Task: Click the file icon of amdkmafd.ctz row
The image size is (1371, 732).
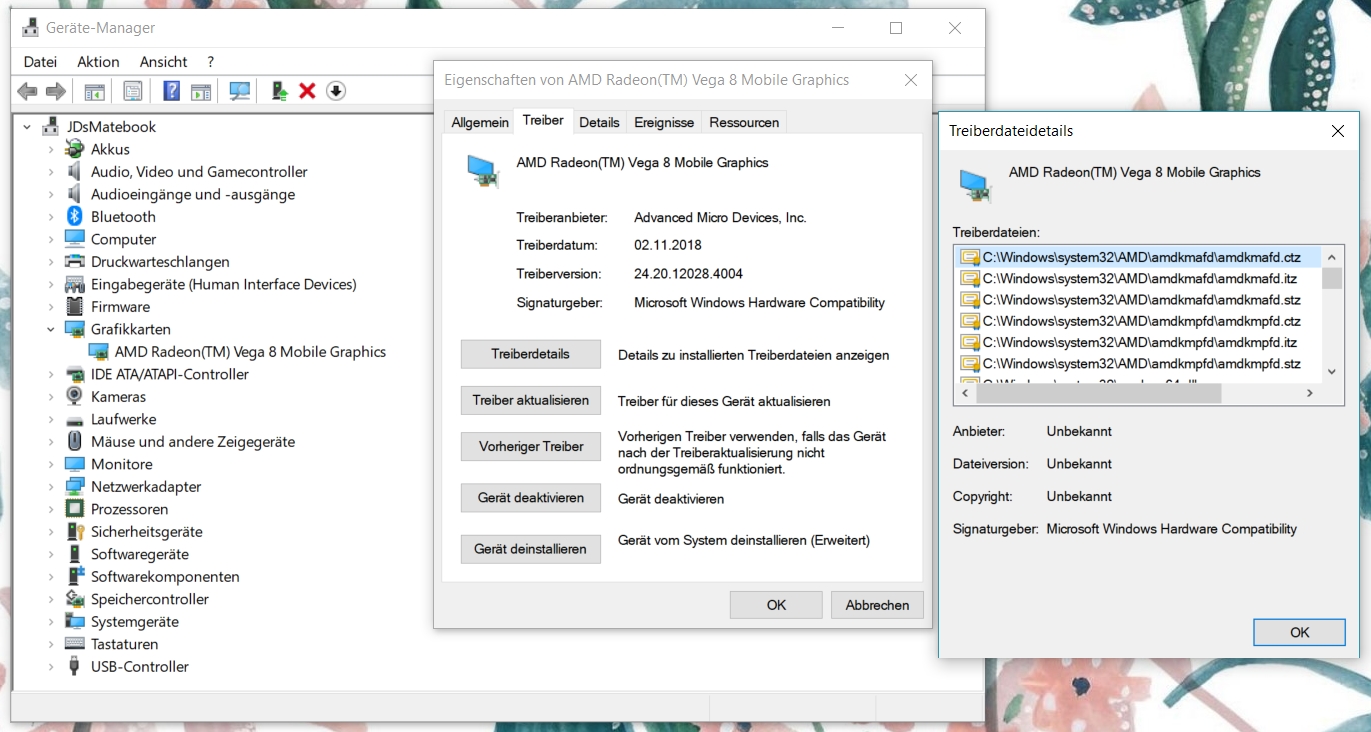Action: tap(970, 257)
